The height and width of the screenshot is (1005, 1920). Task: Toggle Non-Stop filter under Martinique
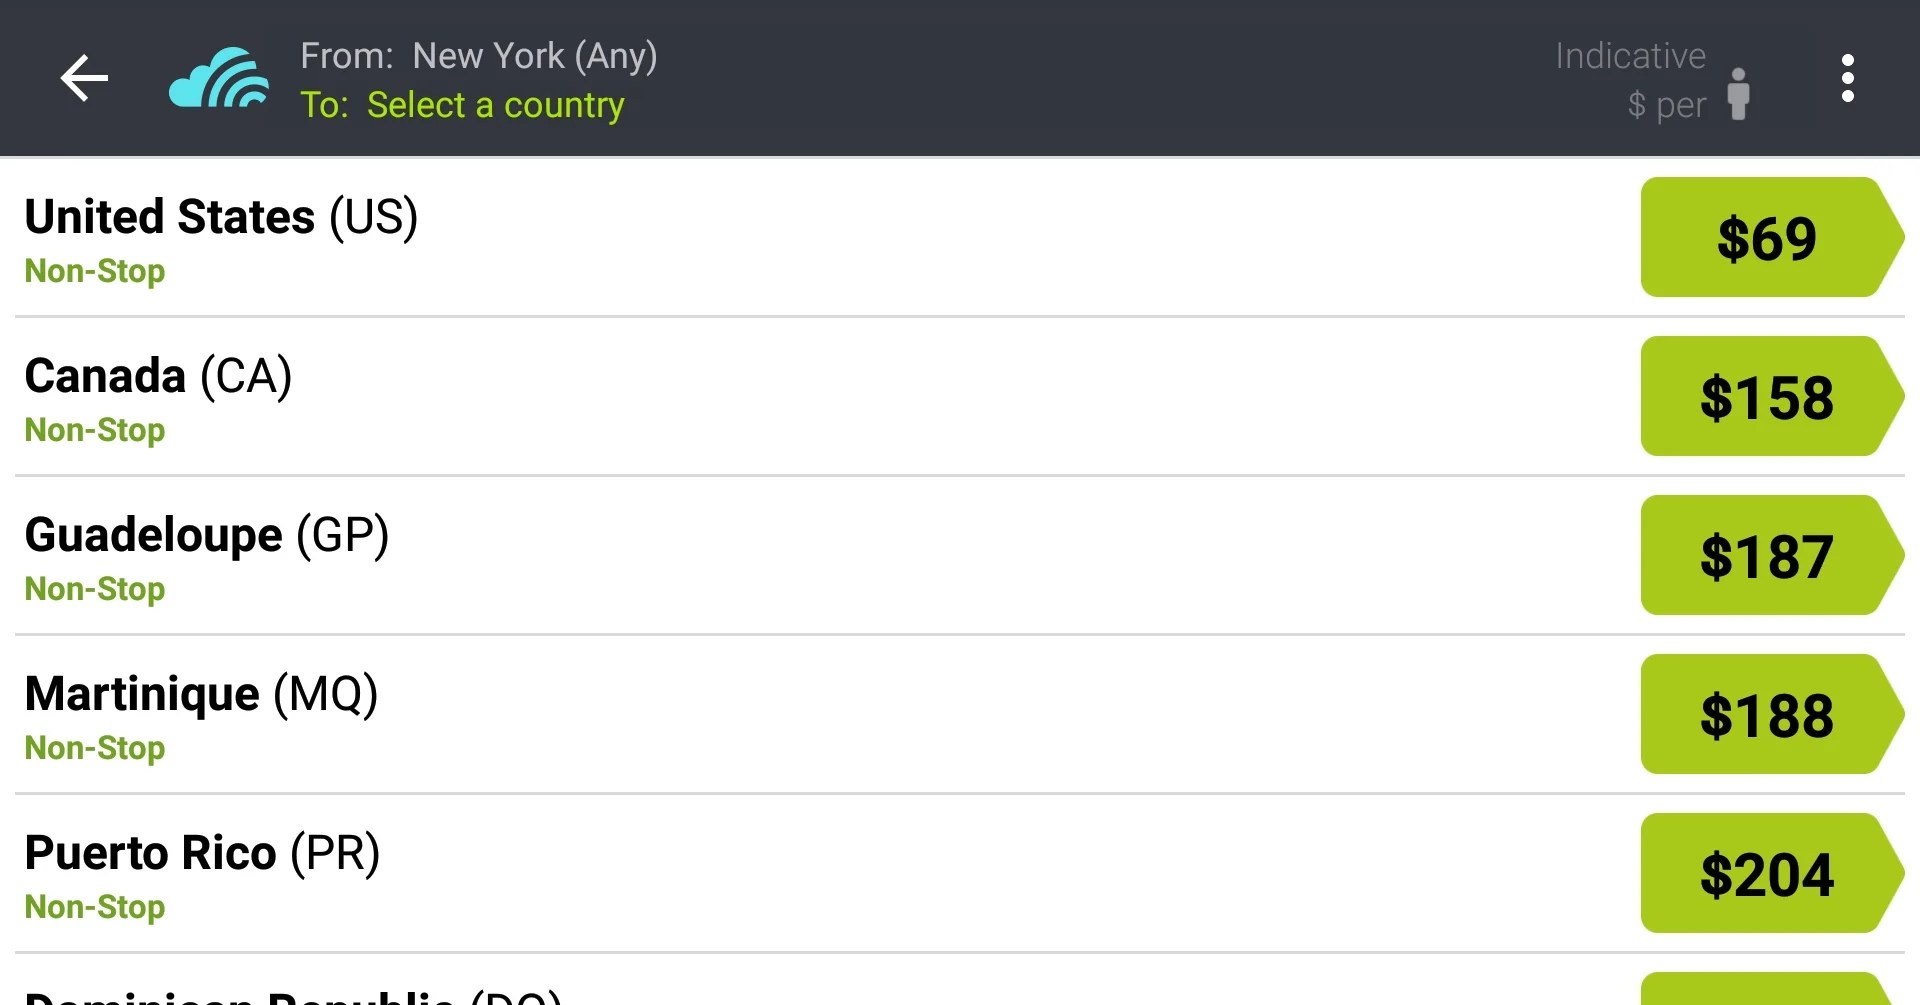94,747
